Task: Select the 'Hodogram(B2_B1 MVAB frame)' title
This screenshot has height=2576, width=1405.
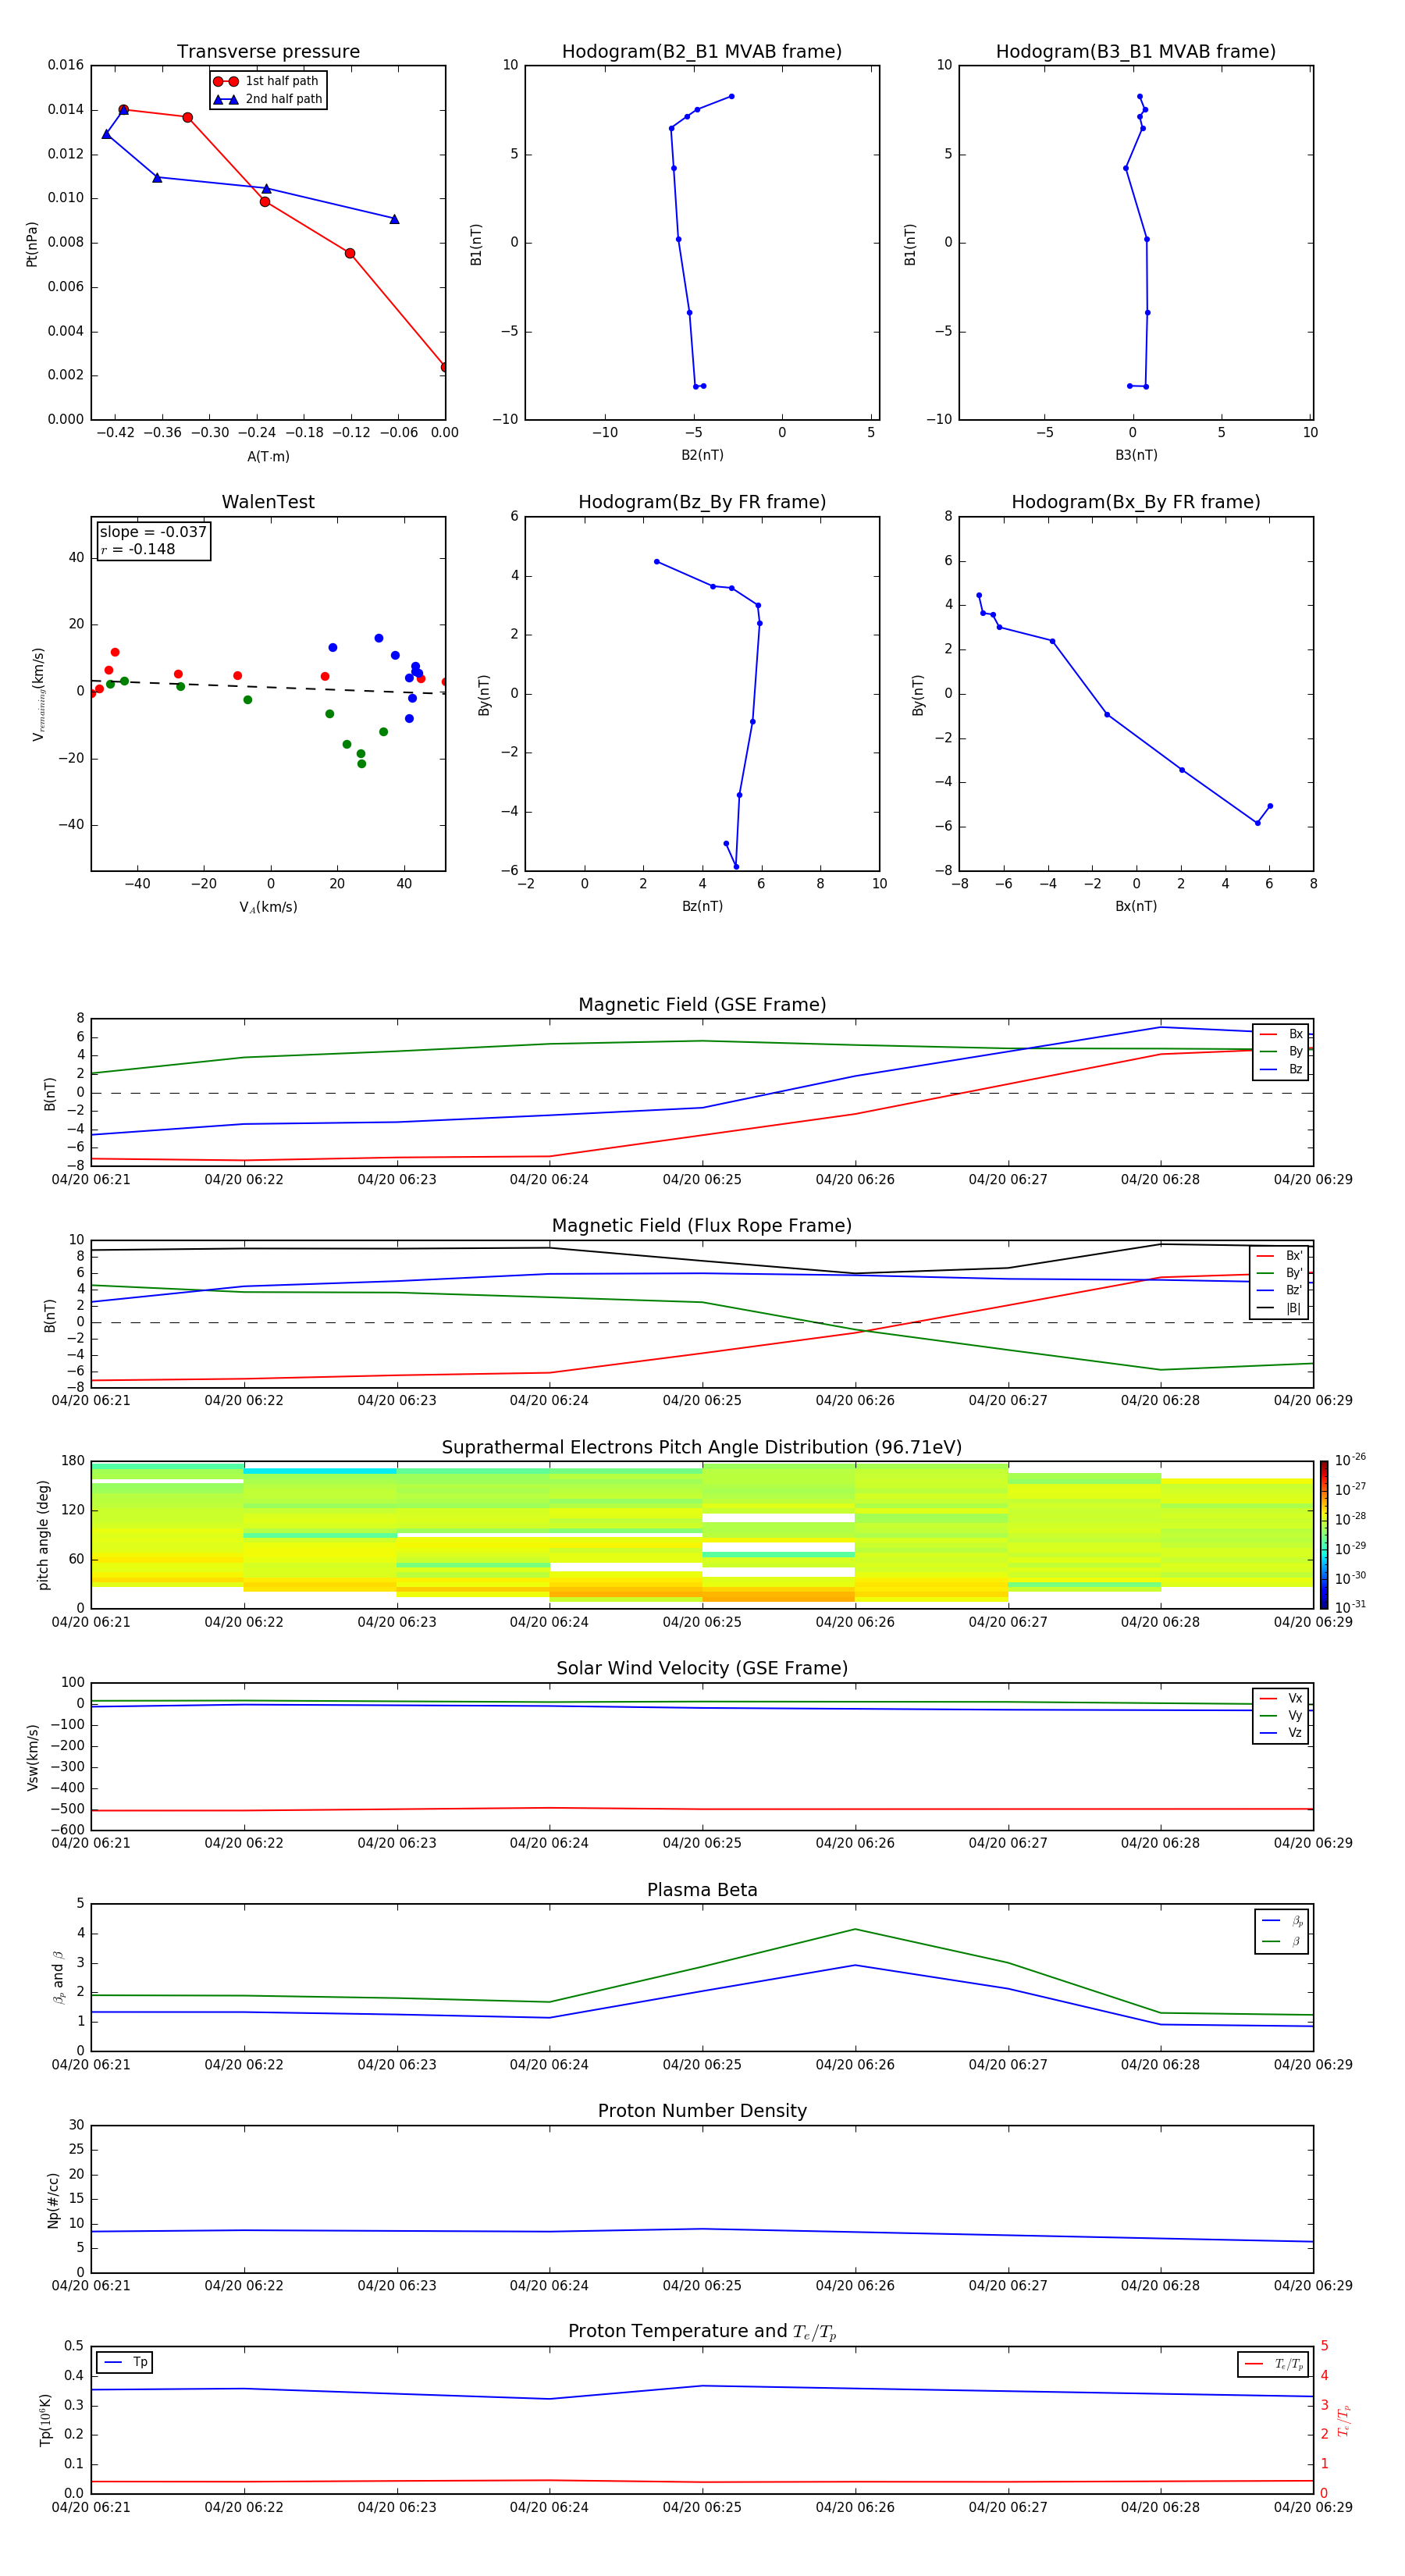Action: (x=702, y=52)
